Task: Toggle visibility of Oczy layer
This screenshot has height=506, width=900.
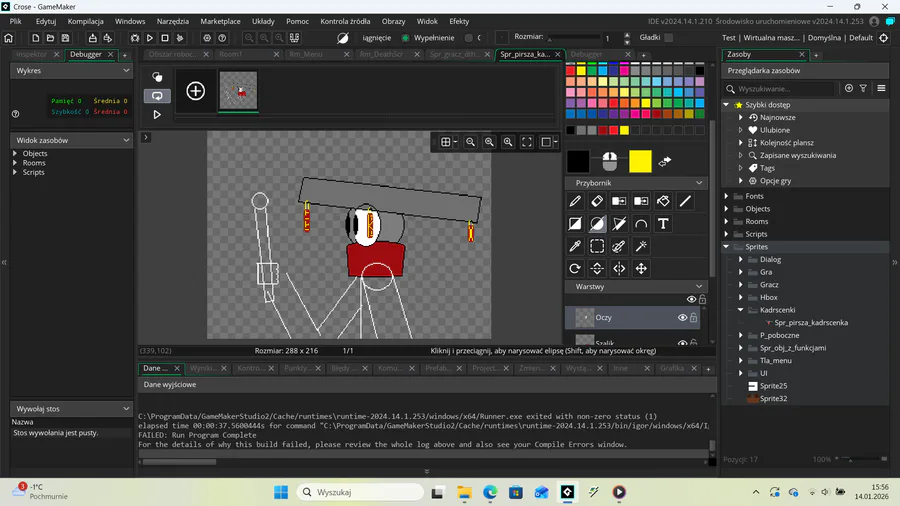Action: 682,317
